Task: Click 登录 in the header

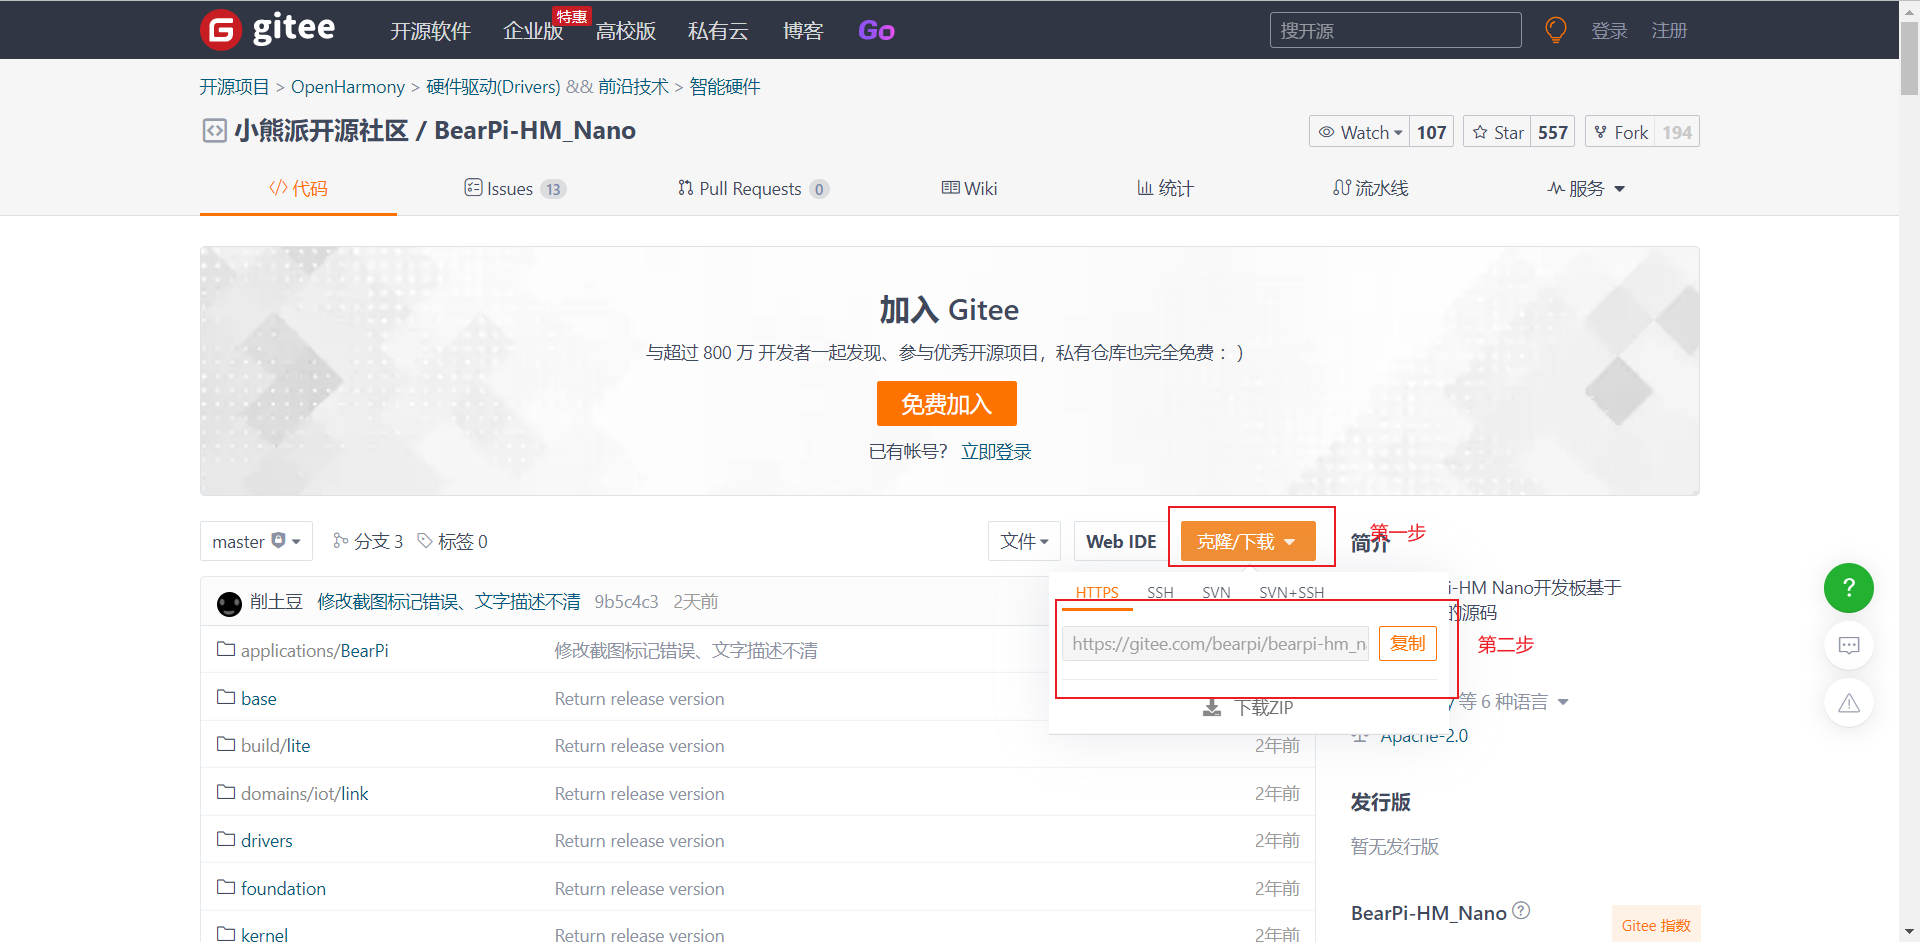Action: pos(1609,31)
